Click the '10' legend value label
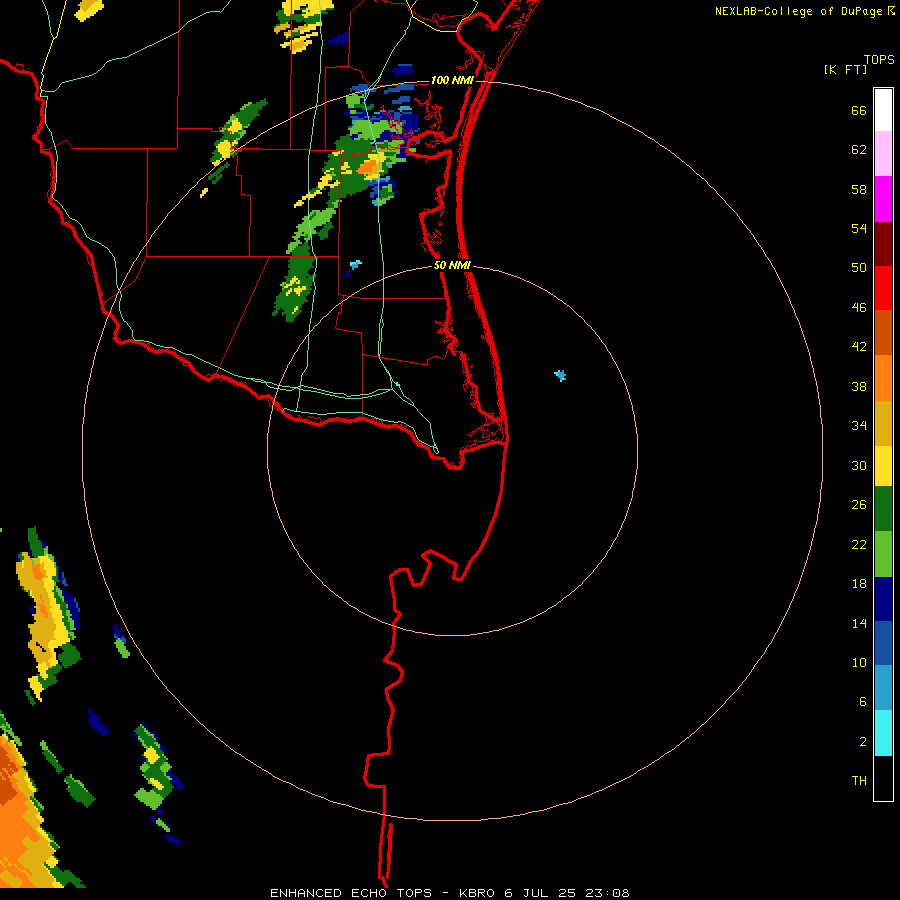The width and height of the screenshot is (900, 900). pos(859,662)
